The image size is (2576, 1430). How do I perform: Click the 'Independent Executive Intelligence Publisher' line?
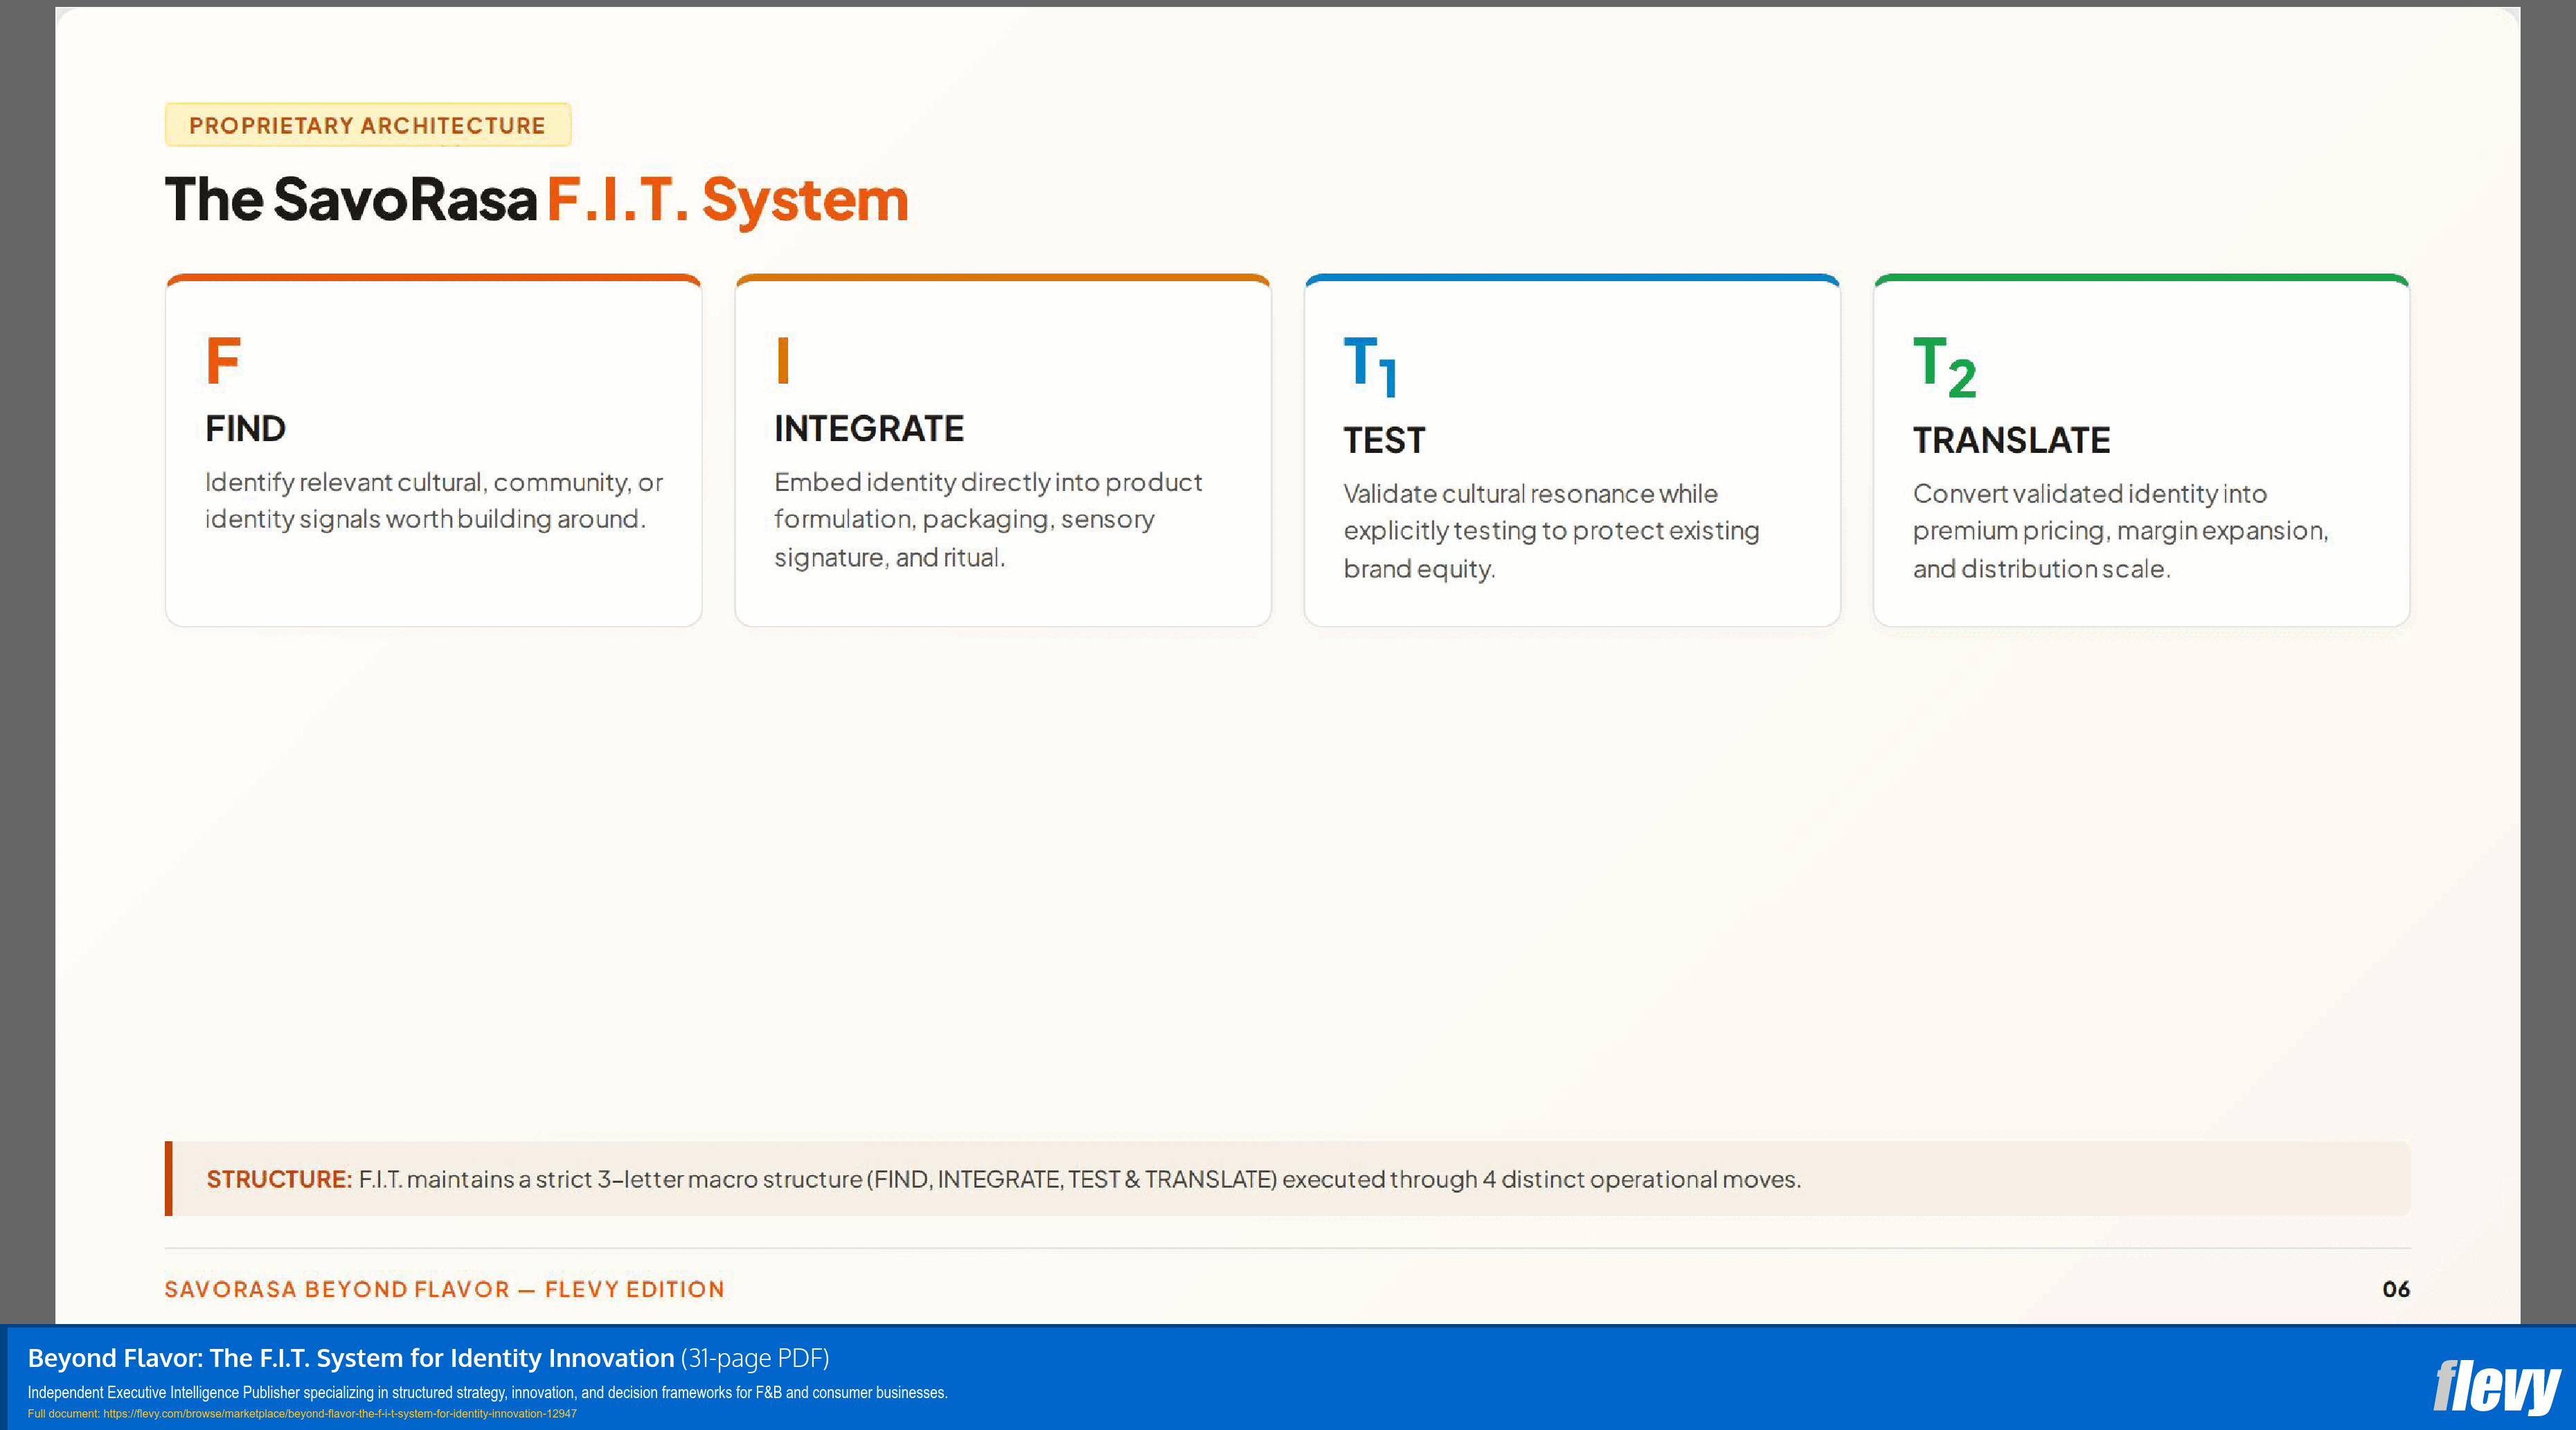[487, 1393]
